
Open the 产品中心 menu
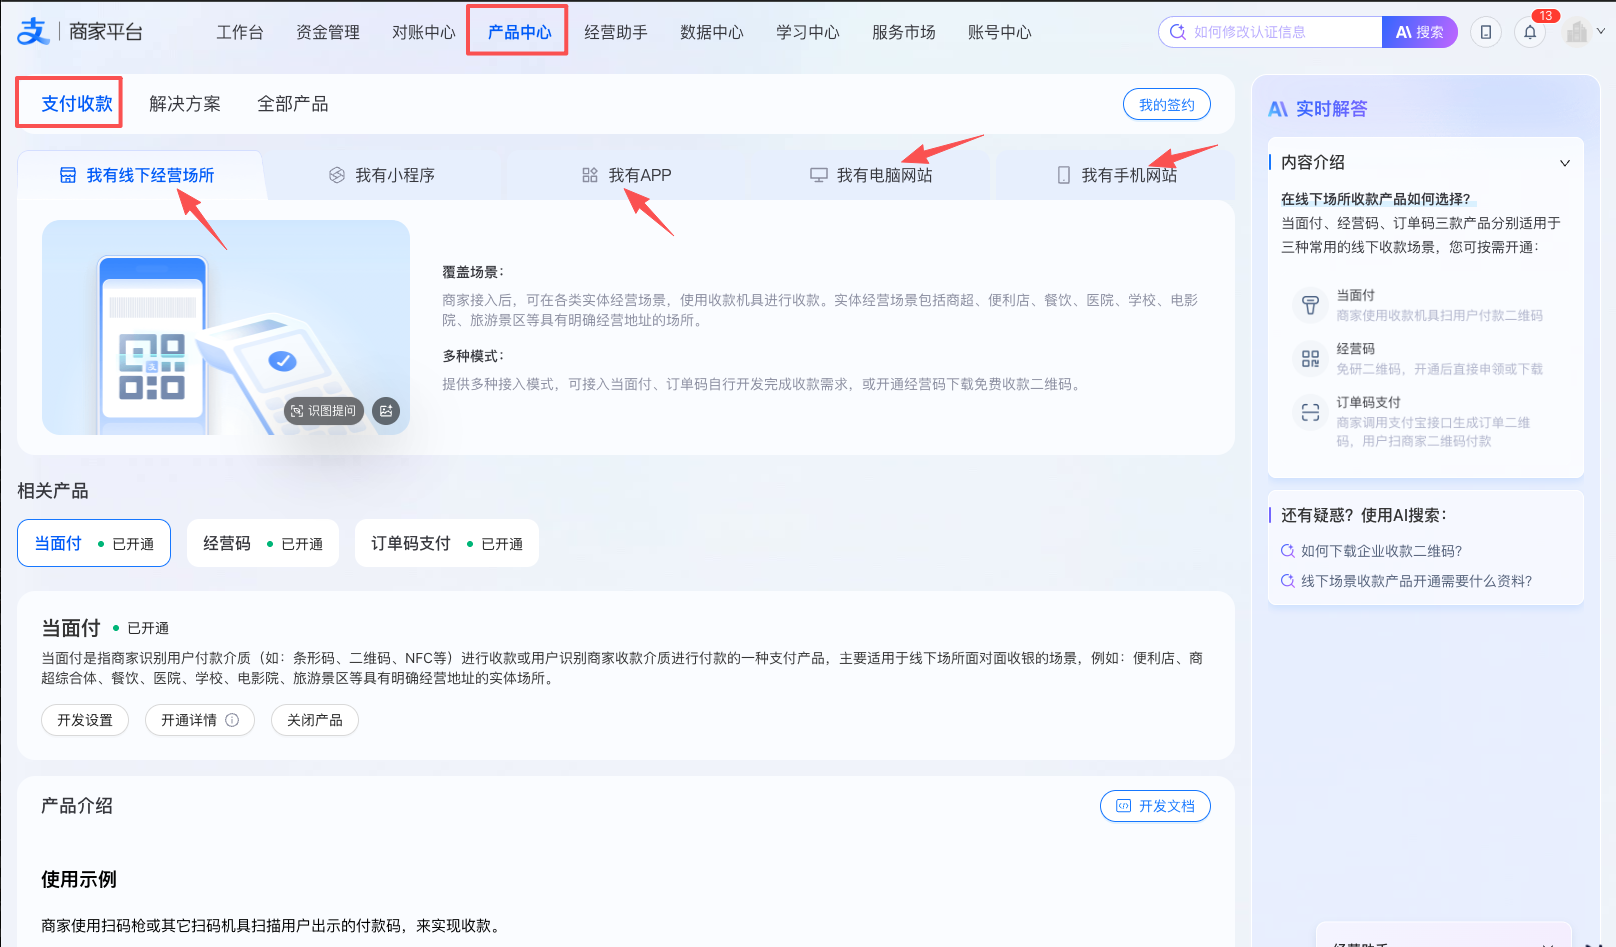point(519,32)
